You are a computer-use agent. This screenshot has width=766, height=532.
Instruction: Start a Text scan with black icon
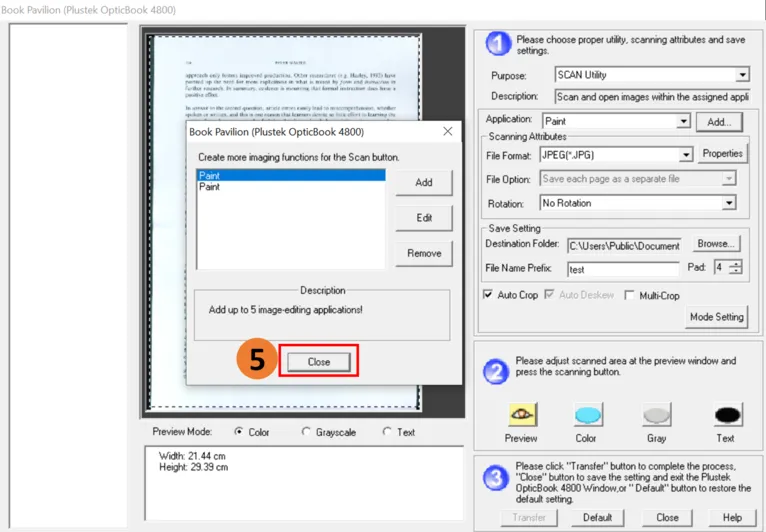click(x=727, y=415)
